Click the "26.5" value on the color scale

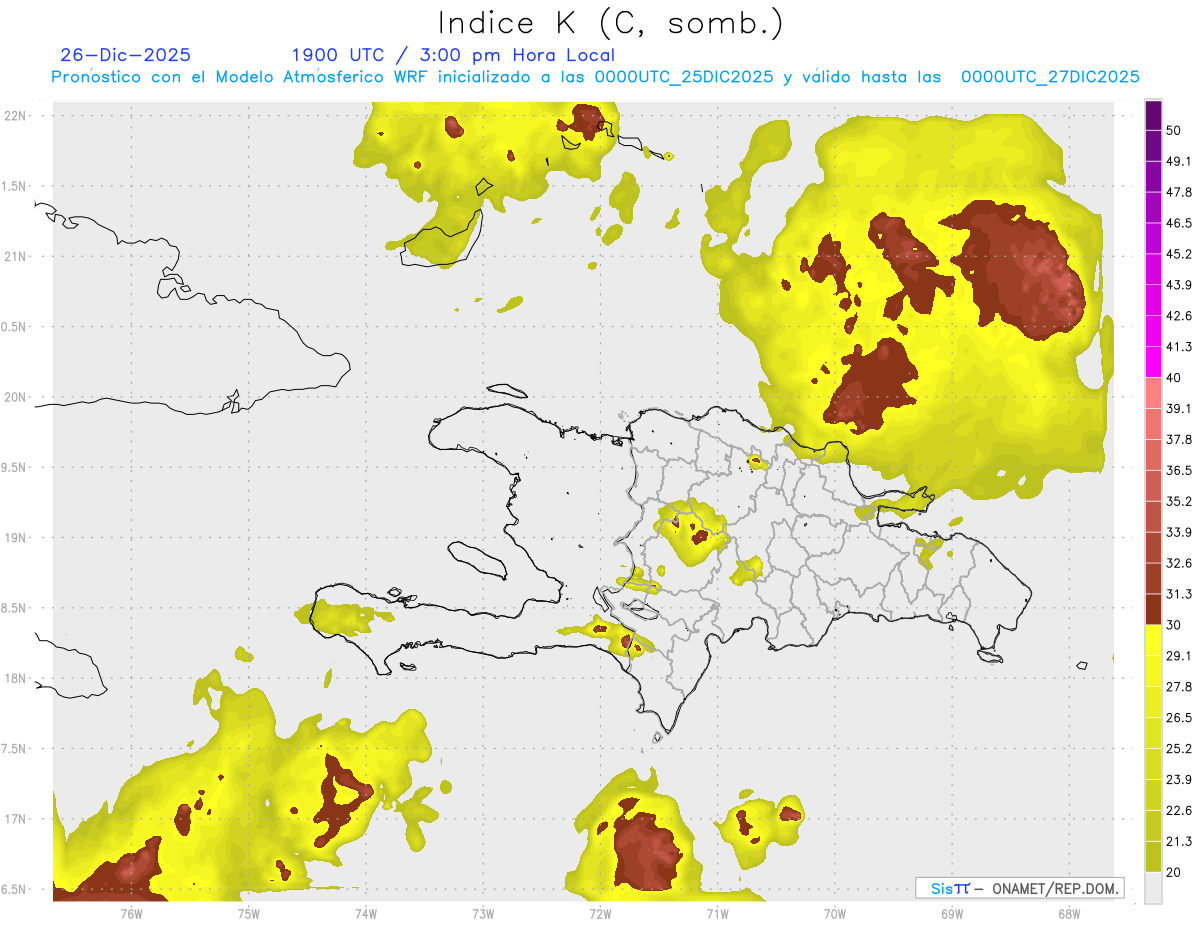(x=1180, y=718)
